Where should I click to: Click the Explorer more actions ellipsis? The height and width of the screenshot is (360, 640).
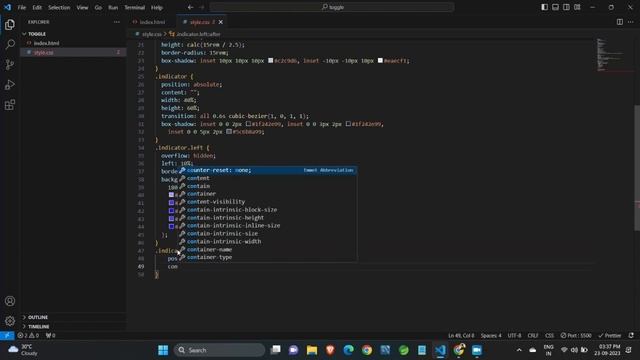point(117,22)
